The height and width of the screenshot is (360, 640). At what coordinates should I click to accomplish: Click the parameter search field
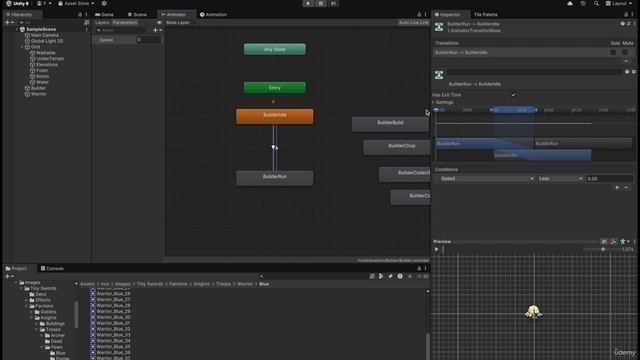121,30
